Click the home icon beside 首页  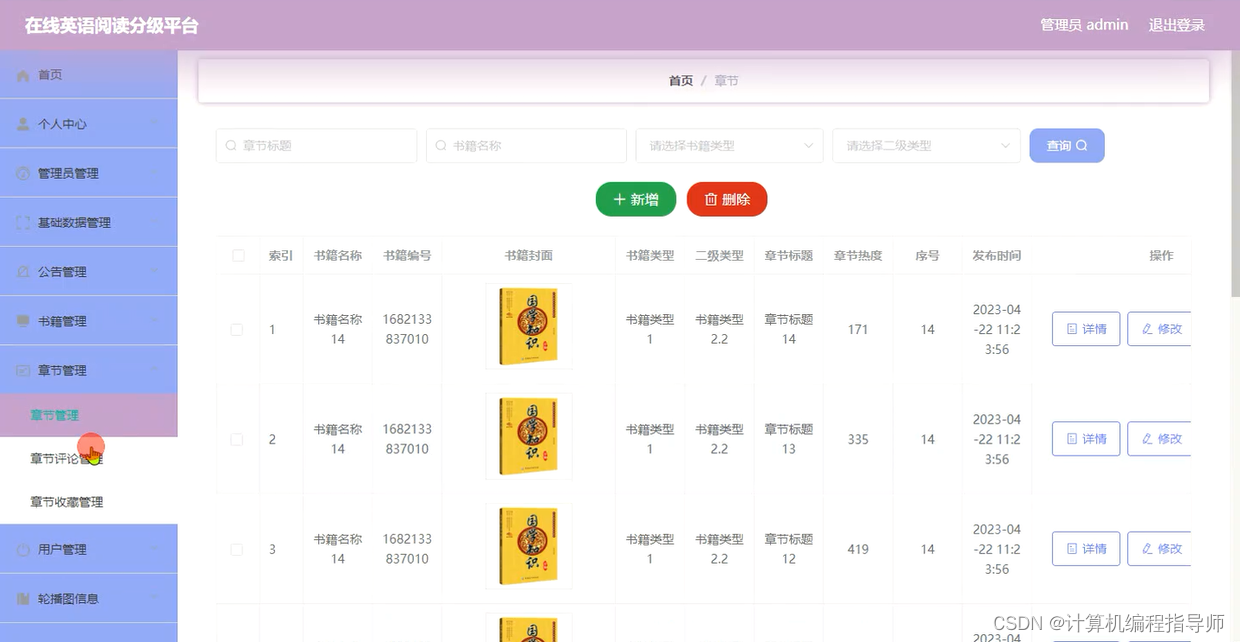pos(23,75)
